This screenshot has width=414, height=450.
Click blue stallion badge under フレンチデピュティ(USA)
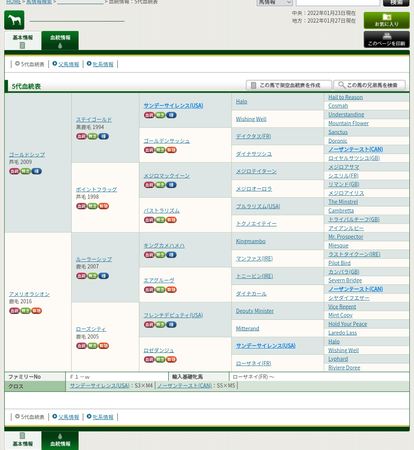[171, 325]
